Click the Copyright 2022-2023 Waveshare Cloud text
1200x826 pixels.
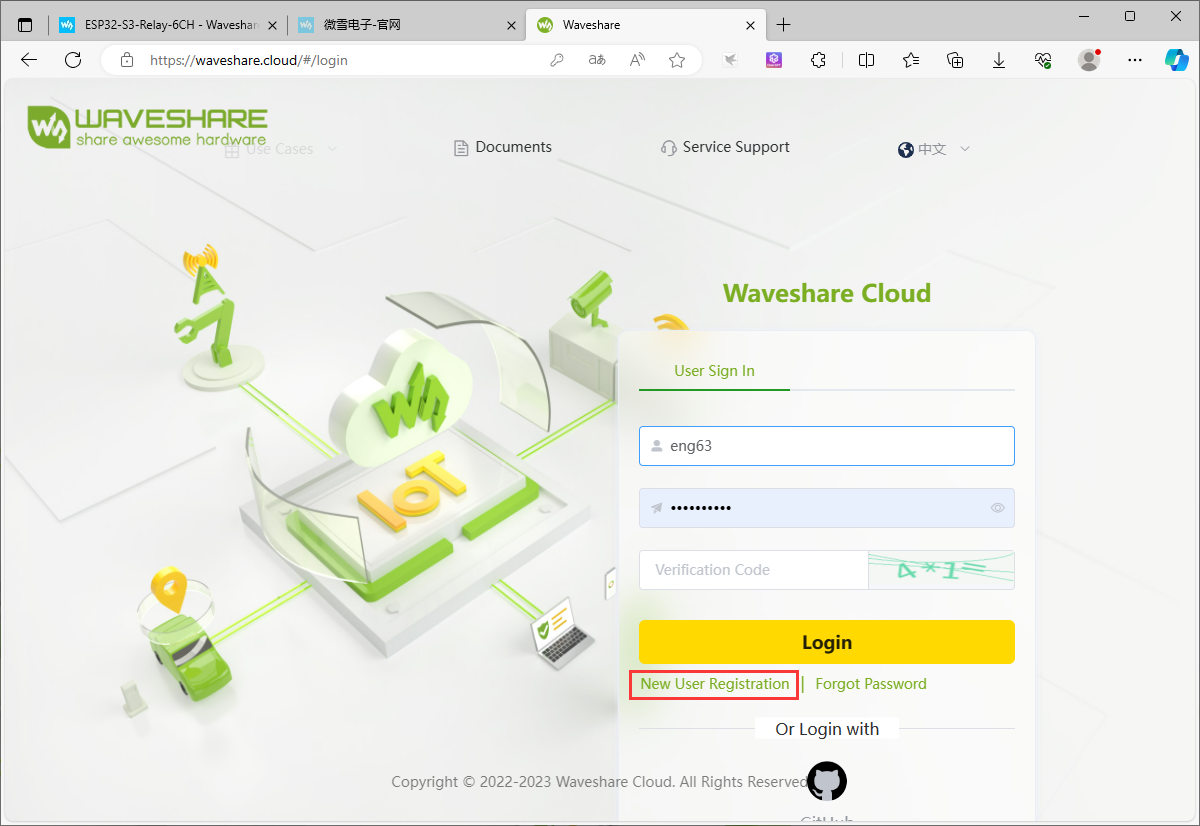click(x=599, y=782)
